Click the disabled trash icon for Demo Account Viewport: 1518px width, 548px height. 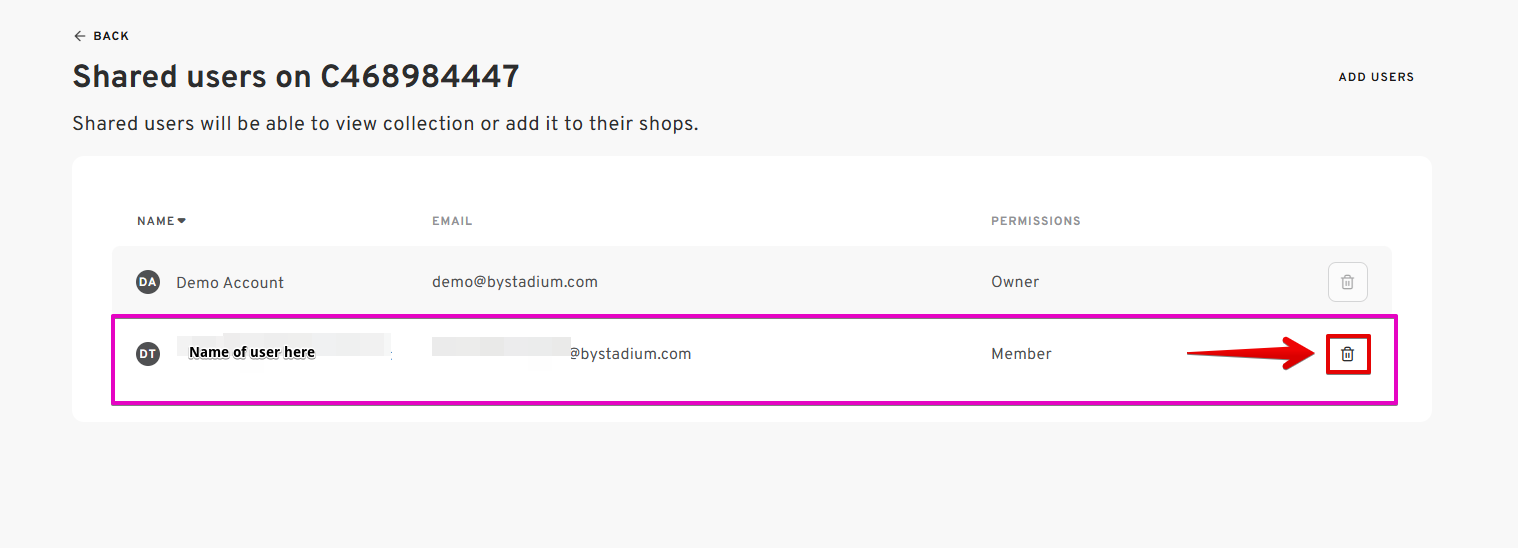(x=1347, y=282)
